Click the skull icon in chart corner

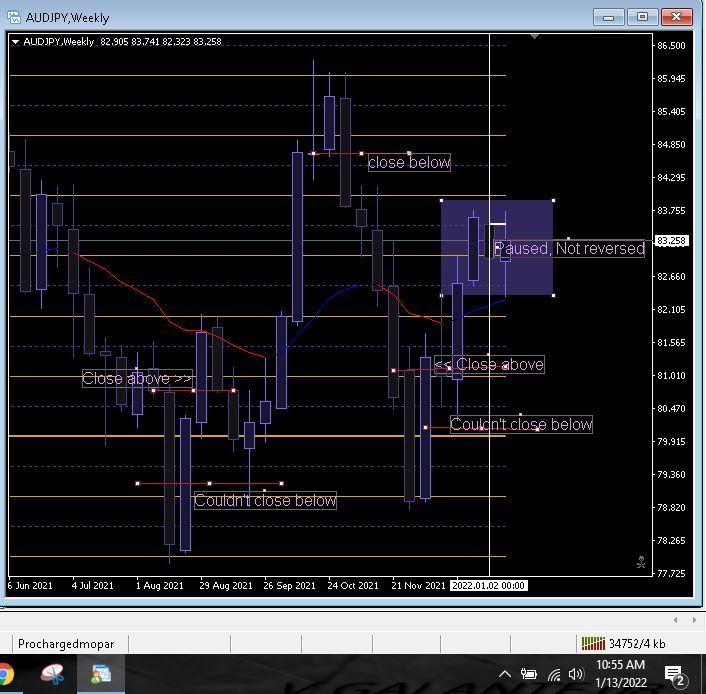point(641,562)
